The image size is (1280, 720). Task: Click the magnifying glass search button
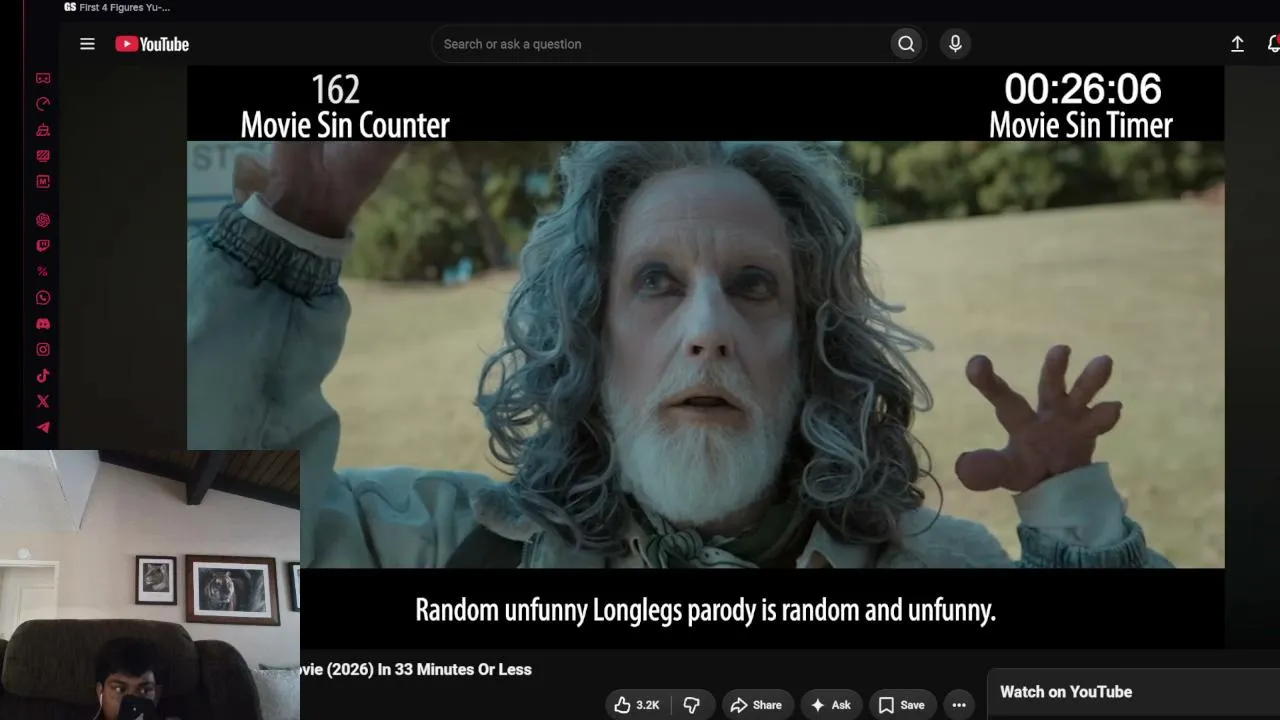coord(906,44)
